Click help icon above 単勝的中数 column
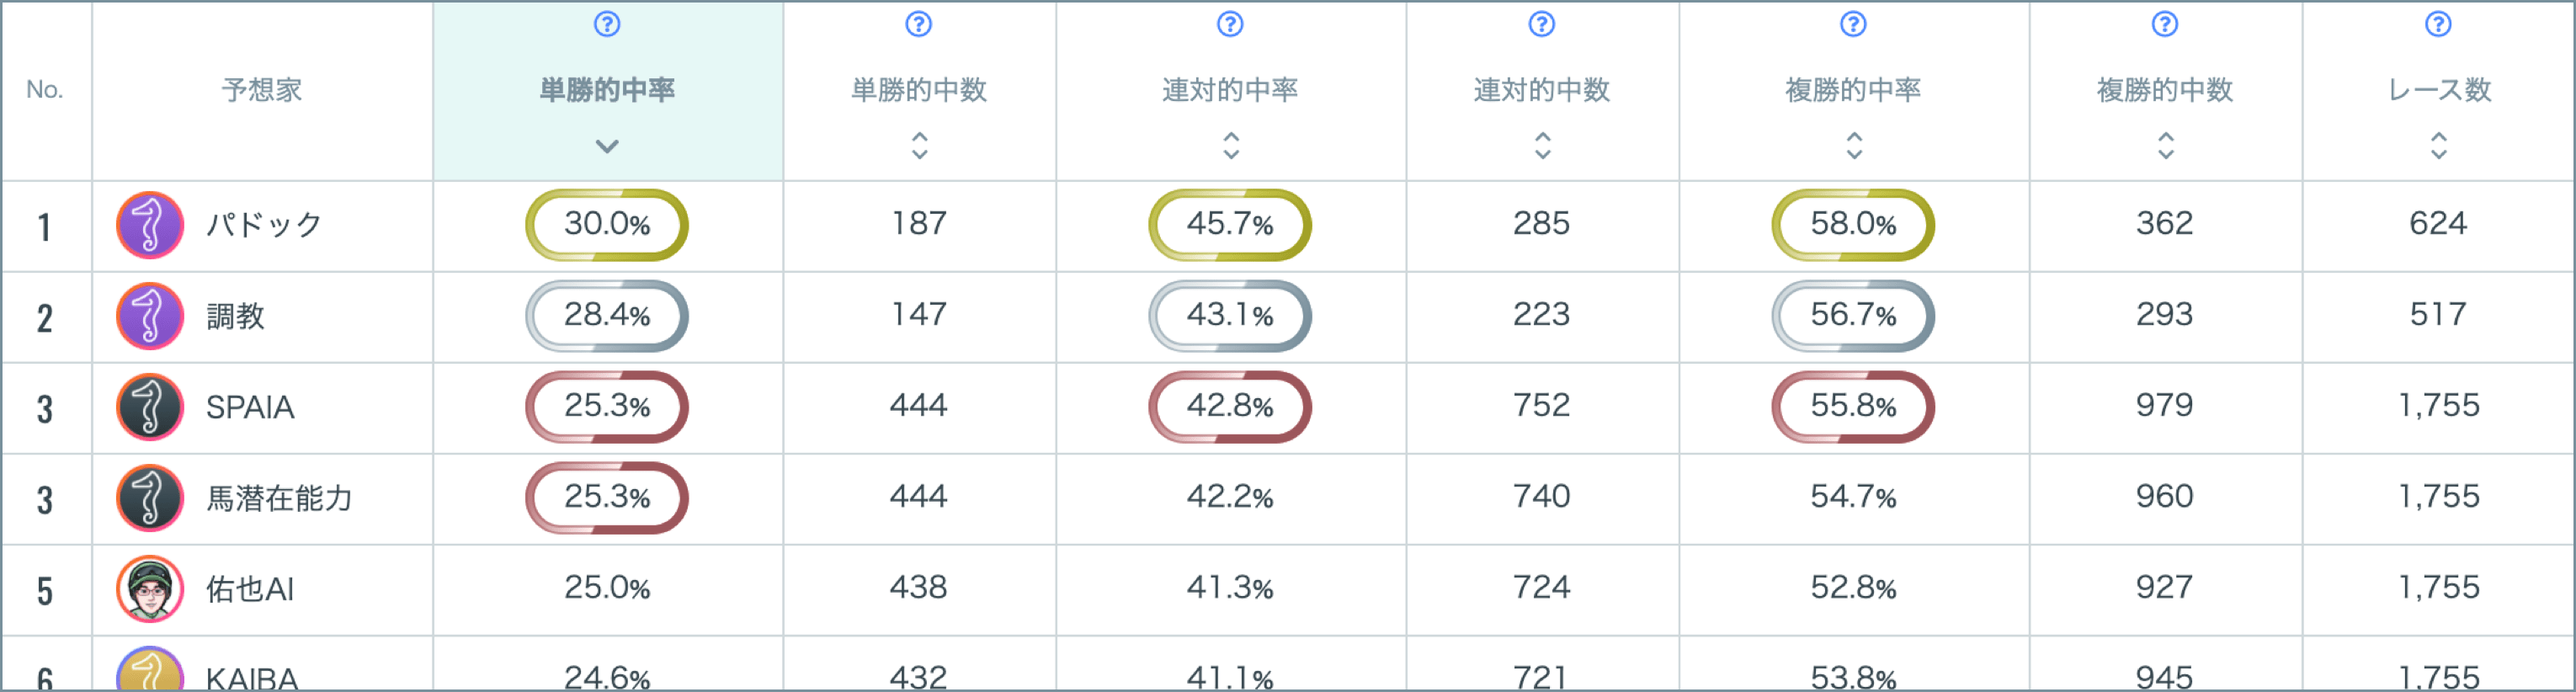Viewport: 2576px width, 692px height. point(918,24)
